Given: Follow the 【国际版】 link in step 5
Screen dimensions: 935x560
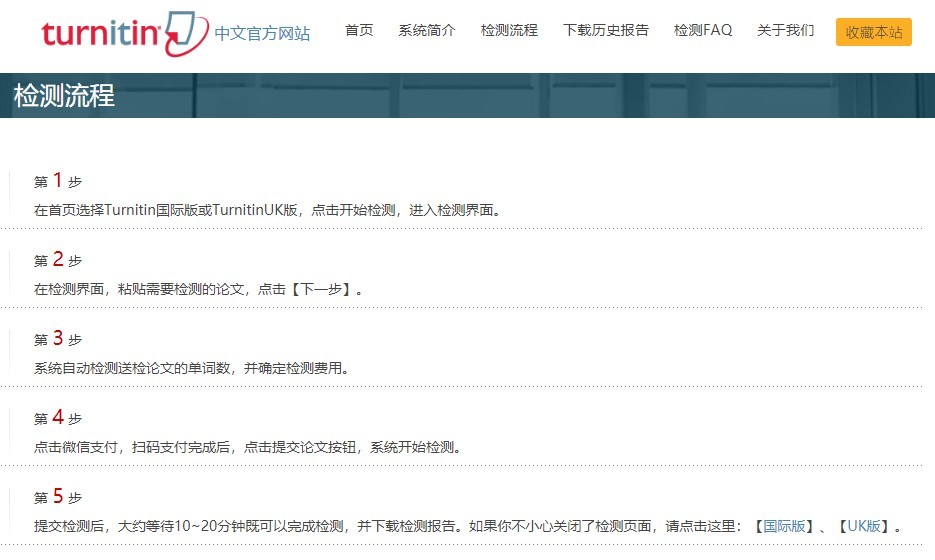Looking at the screenshot, I should [784, 526].
